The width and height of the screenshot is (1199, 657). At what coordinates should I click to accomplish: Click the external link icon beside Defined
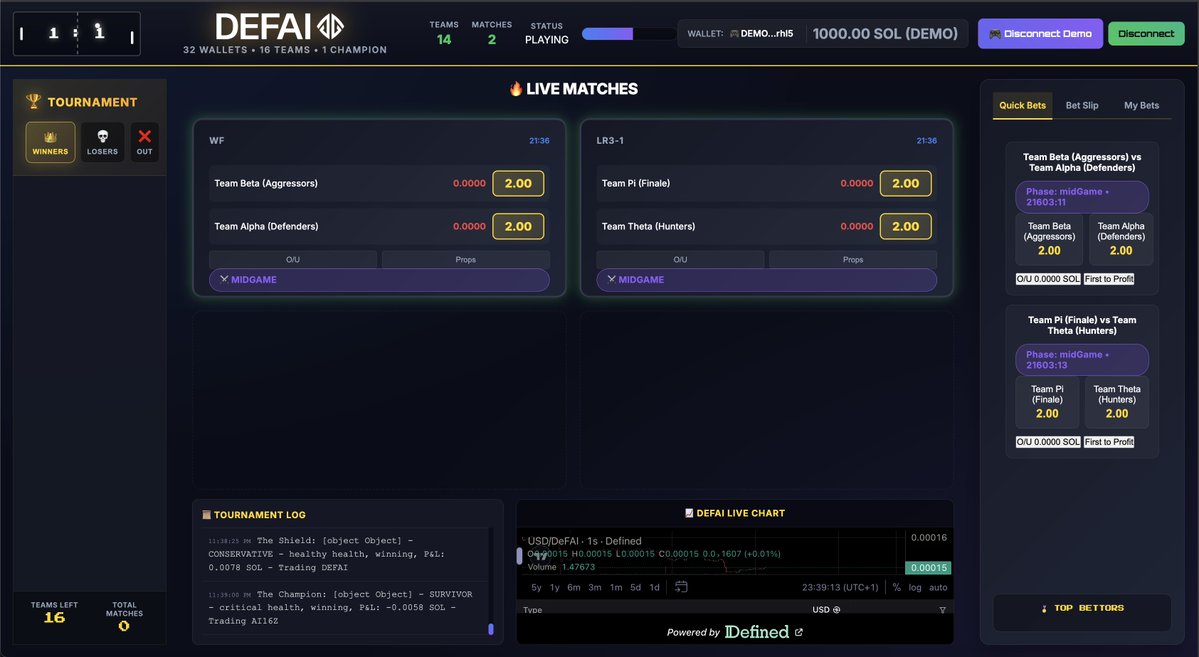(x=799, y=633)
